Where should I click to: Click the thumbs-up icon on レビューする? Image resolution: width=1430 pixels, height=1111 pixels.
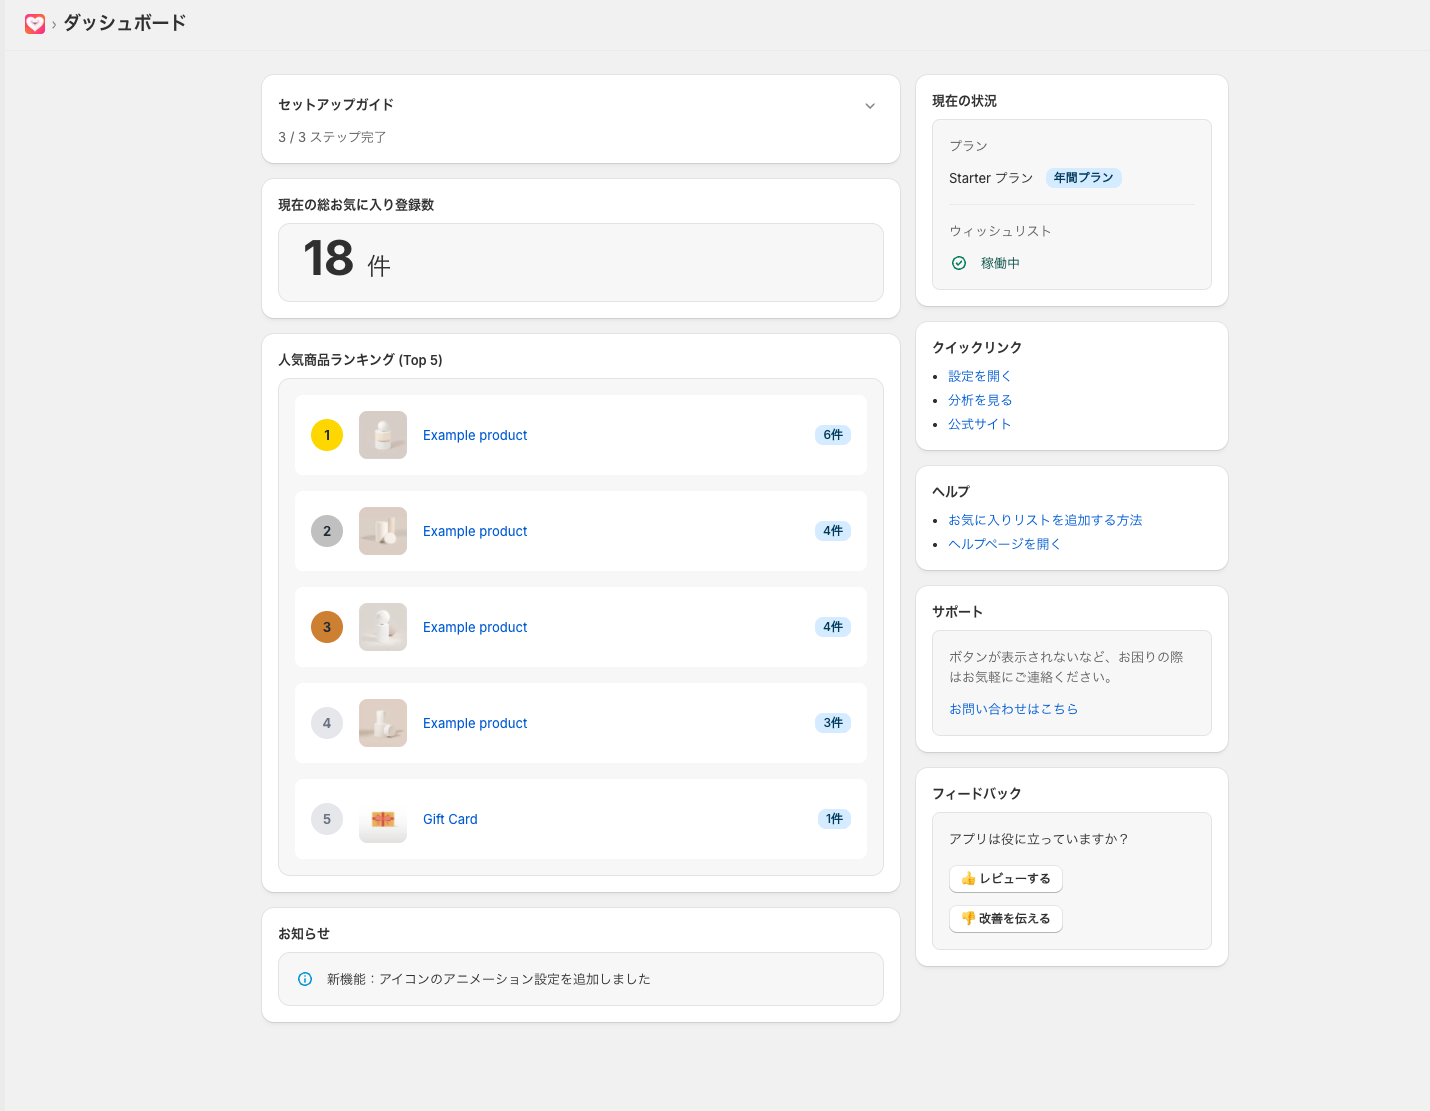click(968, 879)
